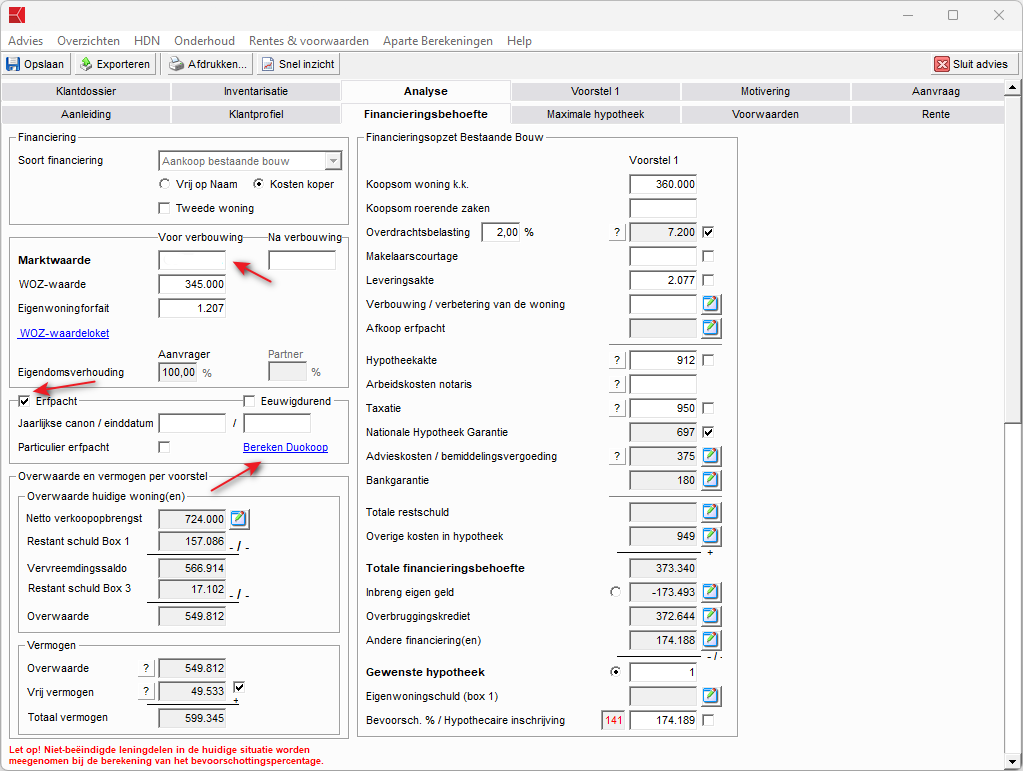Image resolution: width=1023 pixels, height=771 pixels.
Task: Click the scrollbar down arrow
Action: [1012, 761]
